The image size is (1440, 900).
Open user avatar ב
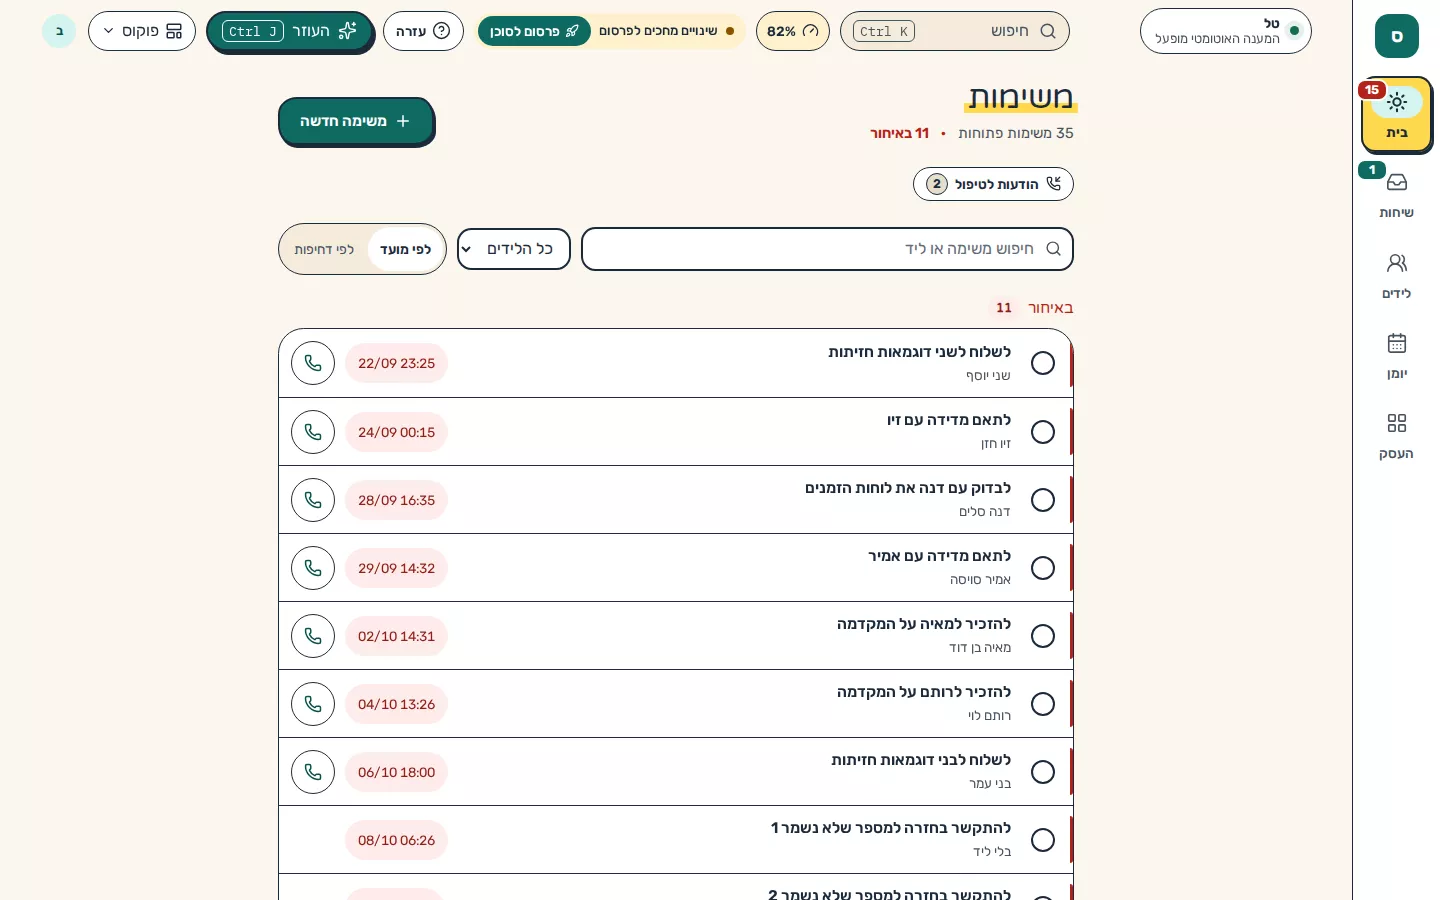point(59,31)
